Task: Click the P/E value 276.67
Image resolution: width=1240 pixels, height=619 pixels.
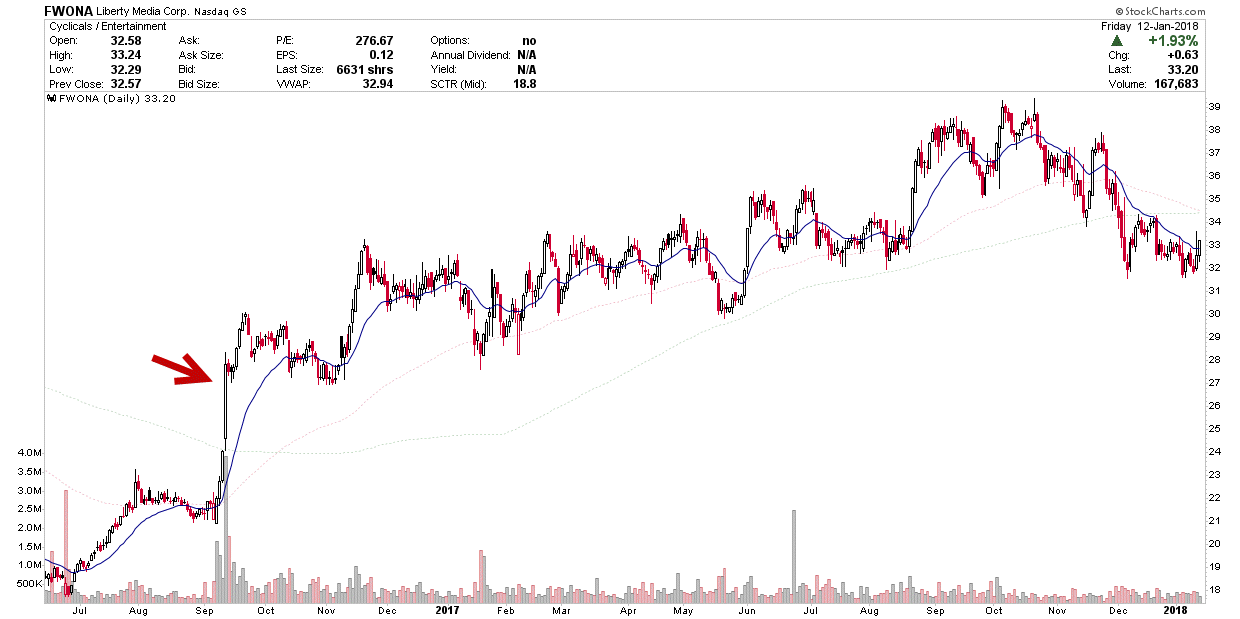Action: click(x=374, y=41)
